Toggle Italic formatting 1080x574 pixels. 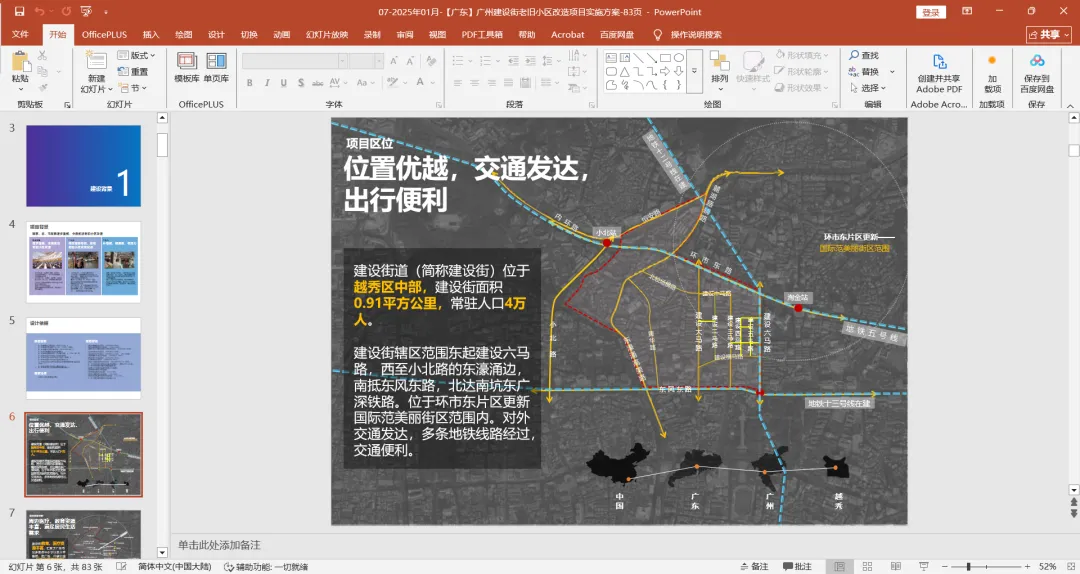point(267,83)
